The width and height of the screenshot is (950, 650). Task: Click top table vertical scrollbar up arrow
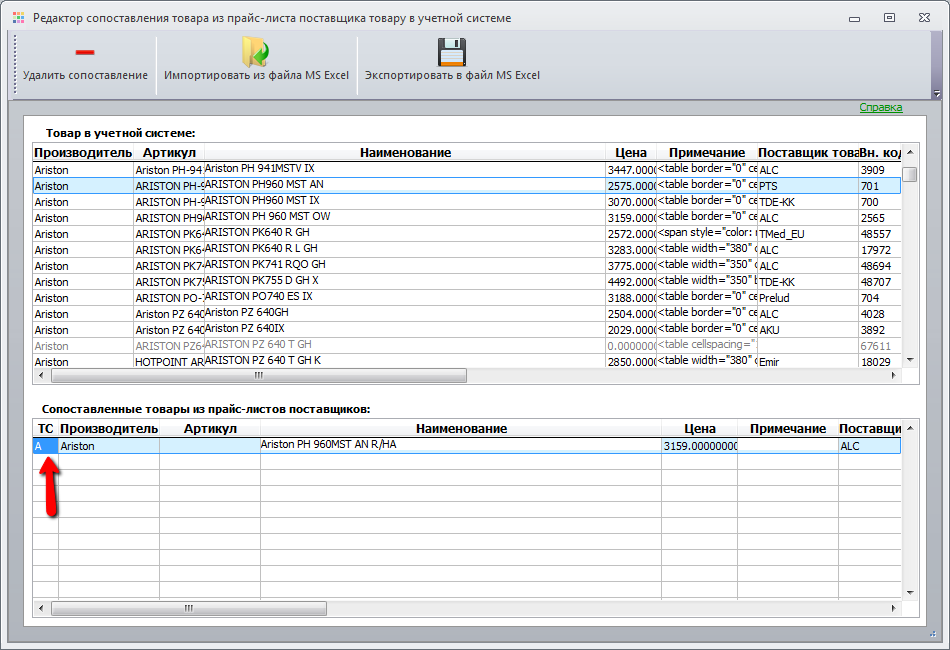coord(910,152)
